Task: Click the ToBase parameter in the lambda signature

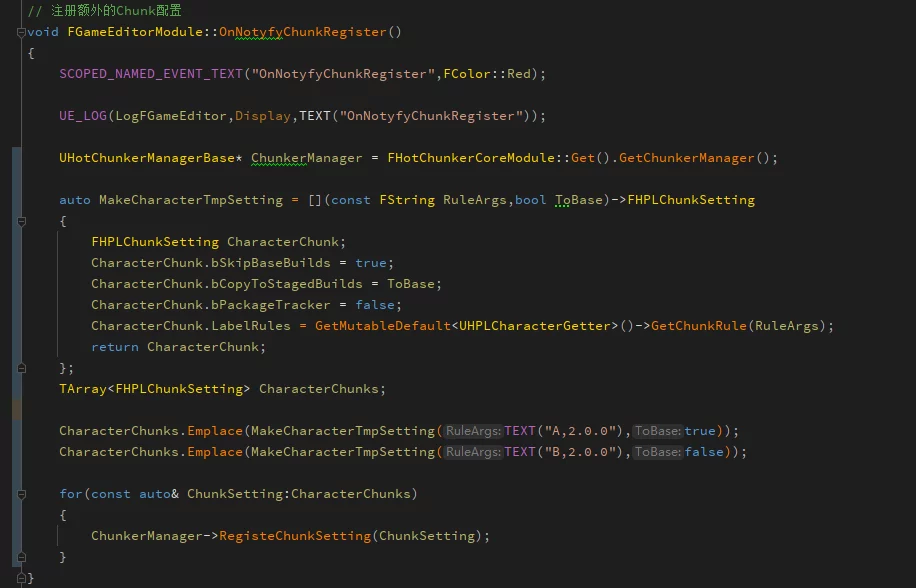Action: [579, 200]
